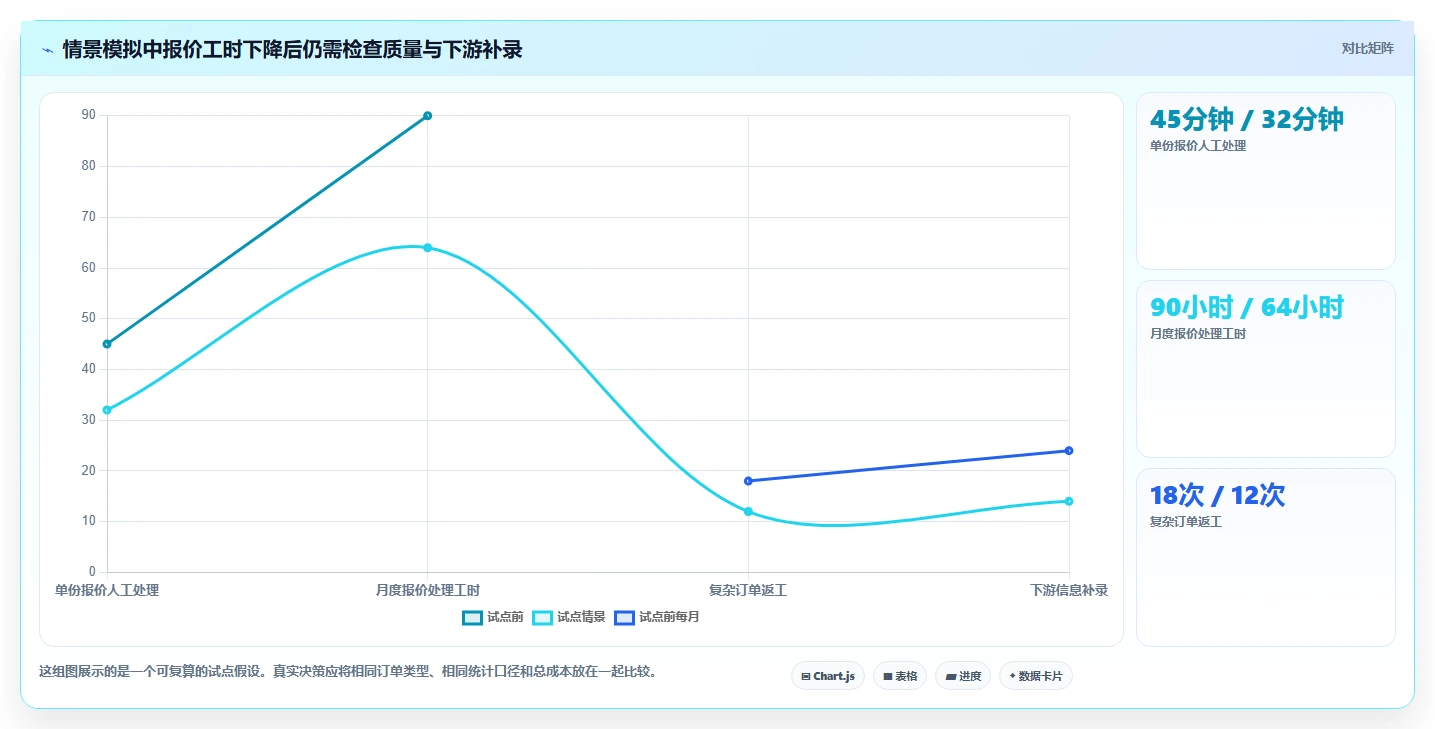Click the 试点情景 legend label
Image resolution: width=1435 pixels, height=729 pixels.
[581, 617]
